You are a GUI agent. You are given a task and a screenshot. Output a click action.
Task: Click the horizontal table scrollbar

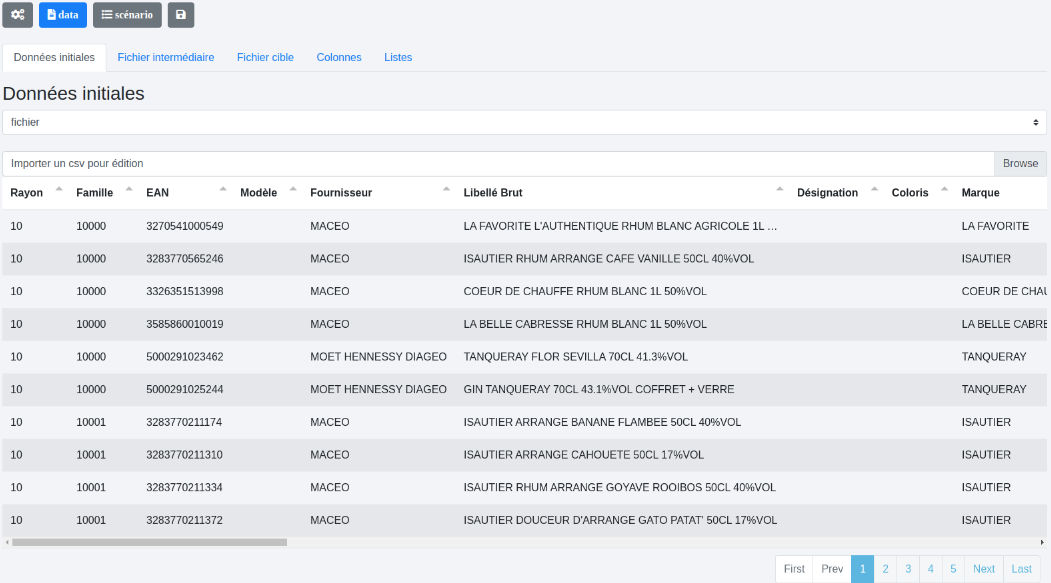pos(150,542)
